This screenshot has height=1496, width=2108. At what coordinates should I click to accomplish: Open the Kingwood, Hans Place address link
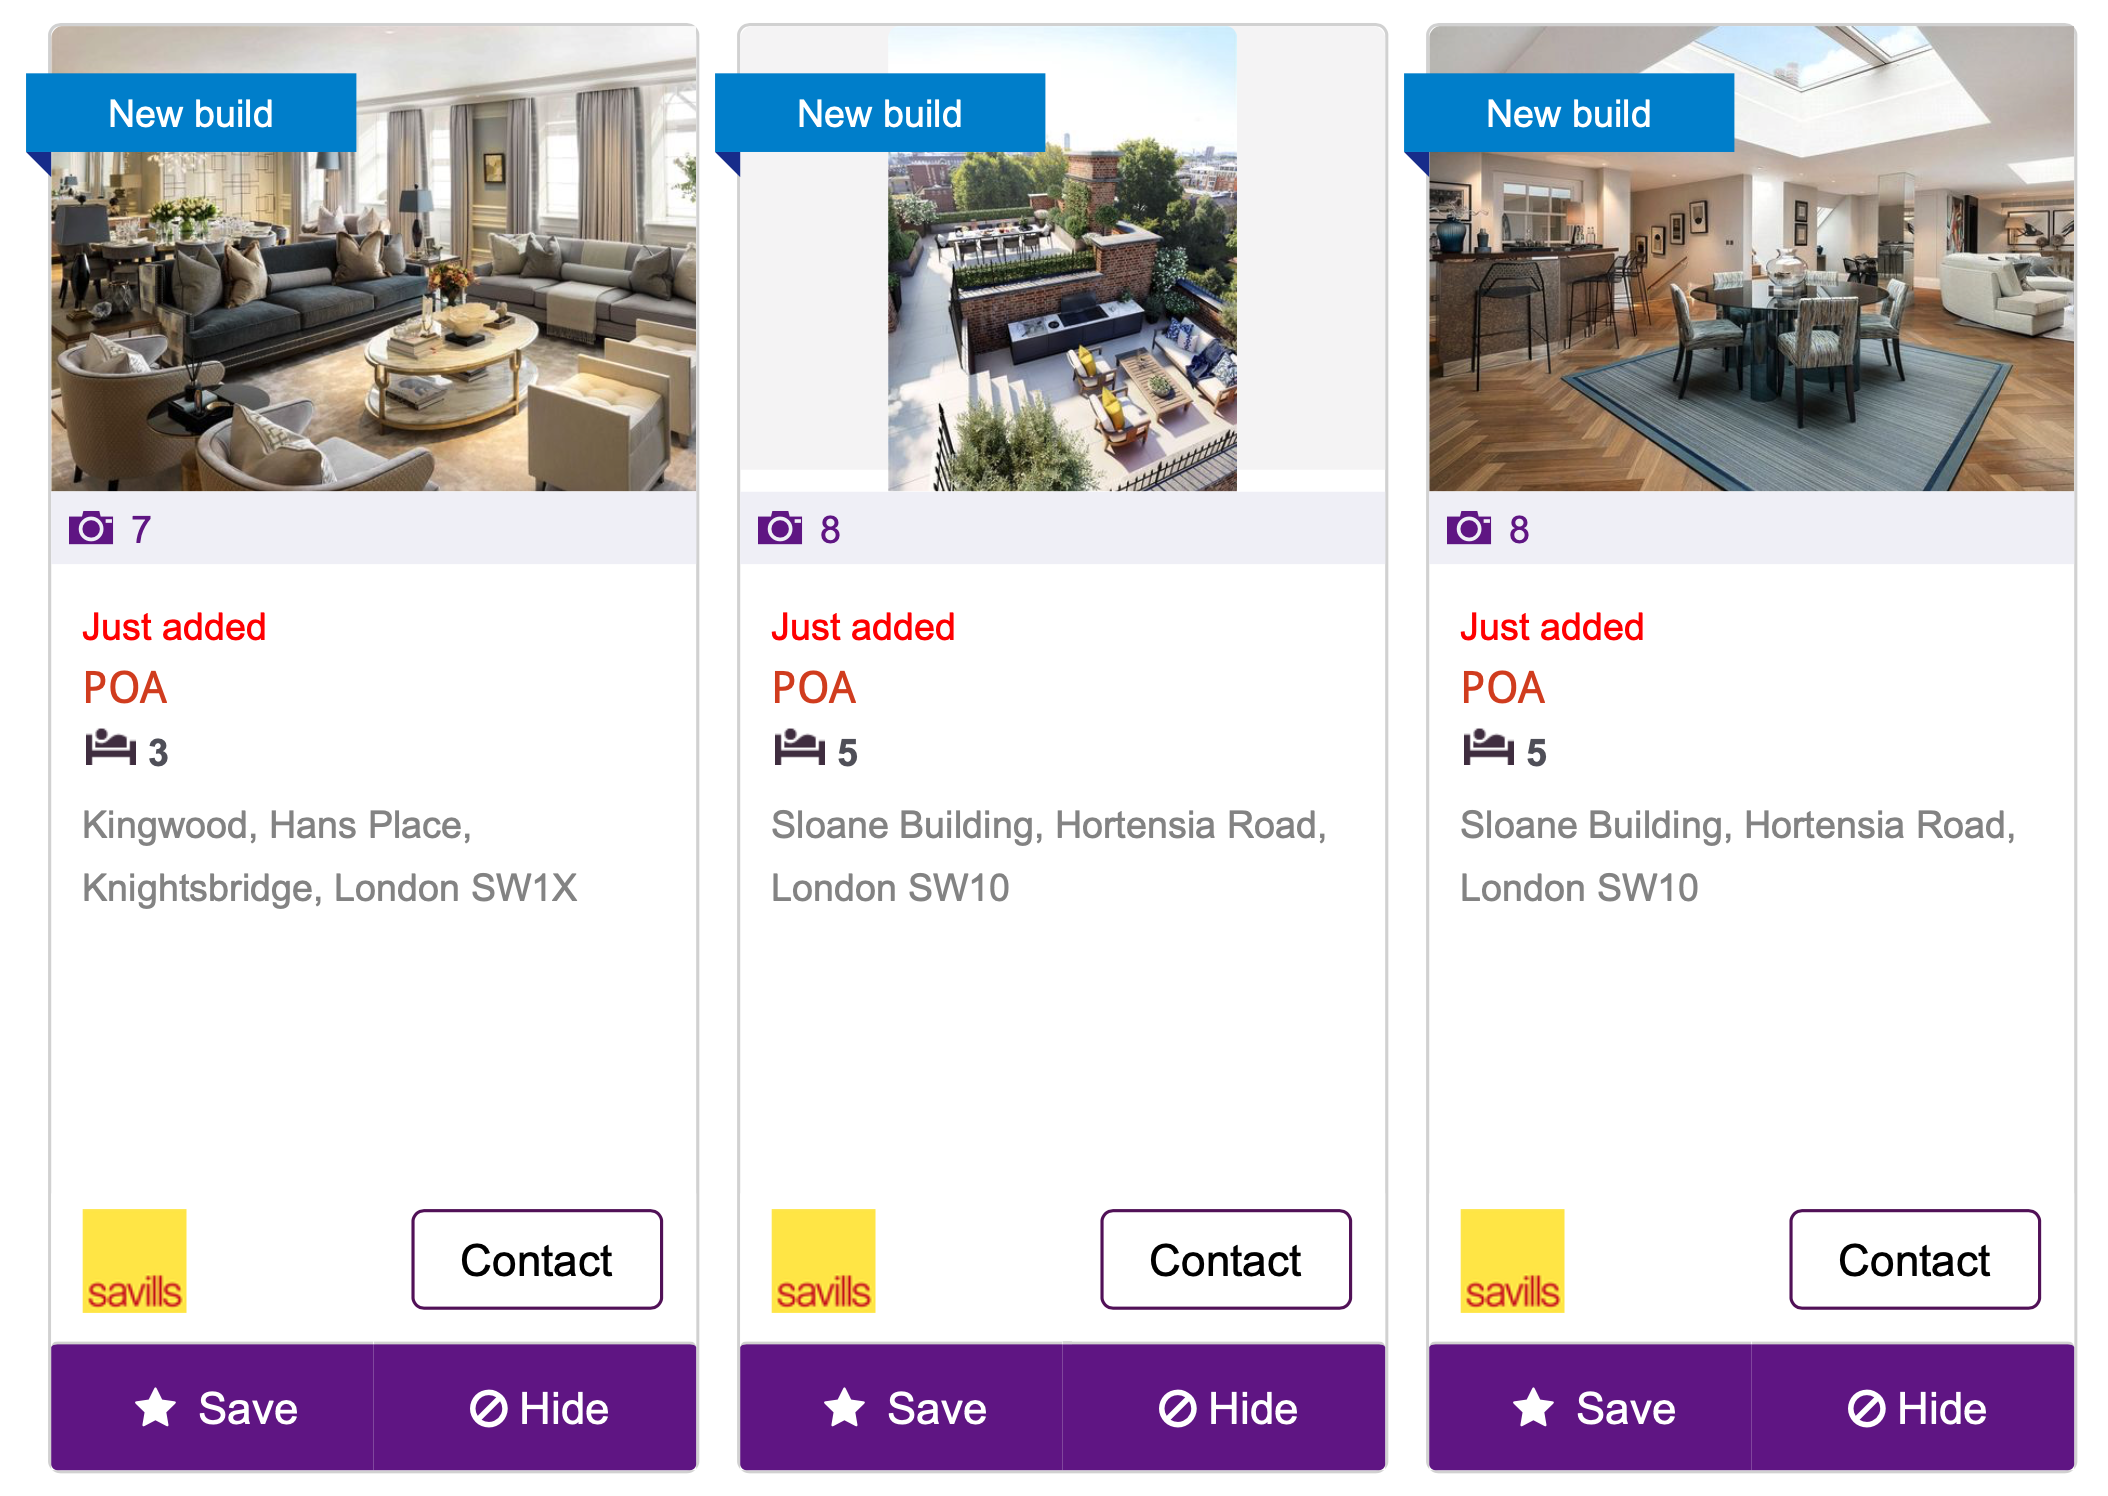(329, 856)
